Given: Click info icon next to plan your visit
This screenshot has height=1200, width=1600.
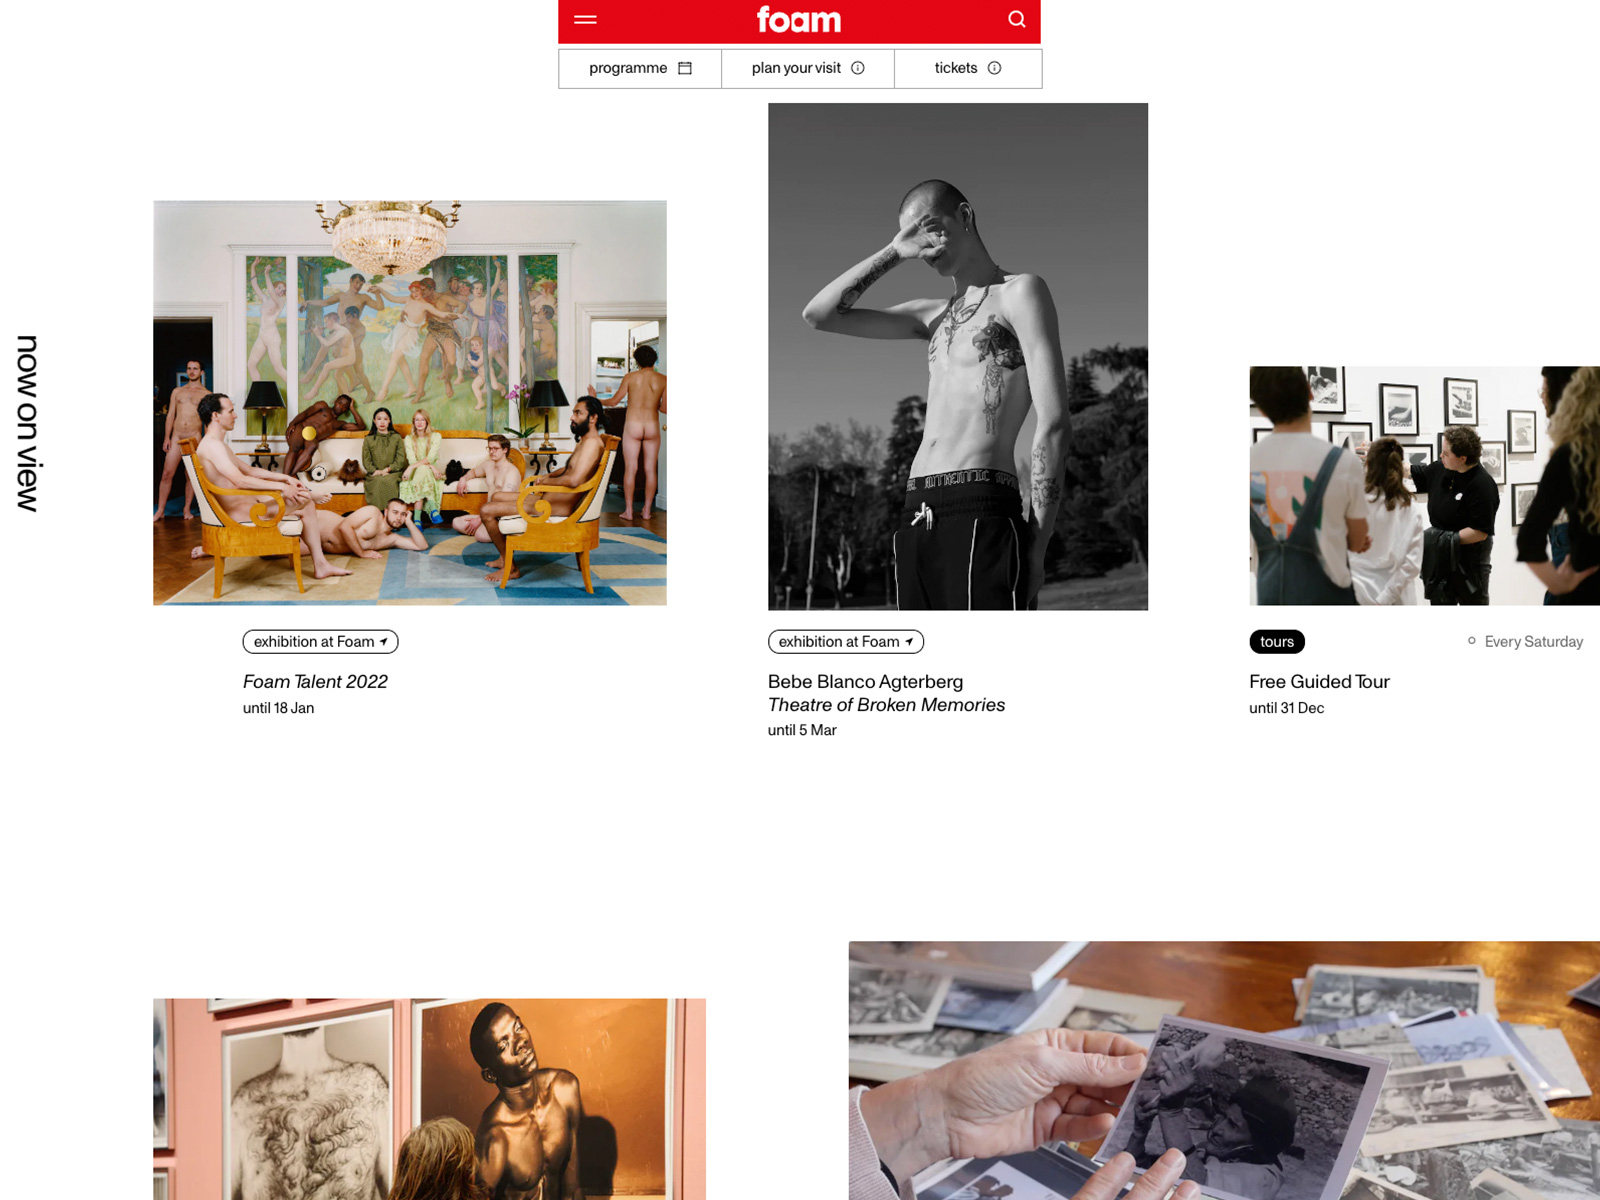Looking at the screenshot, I should (858, 68).
